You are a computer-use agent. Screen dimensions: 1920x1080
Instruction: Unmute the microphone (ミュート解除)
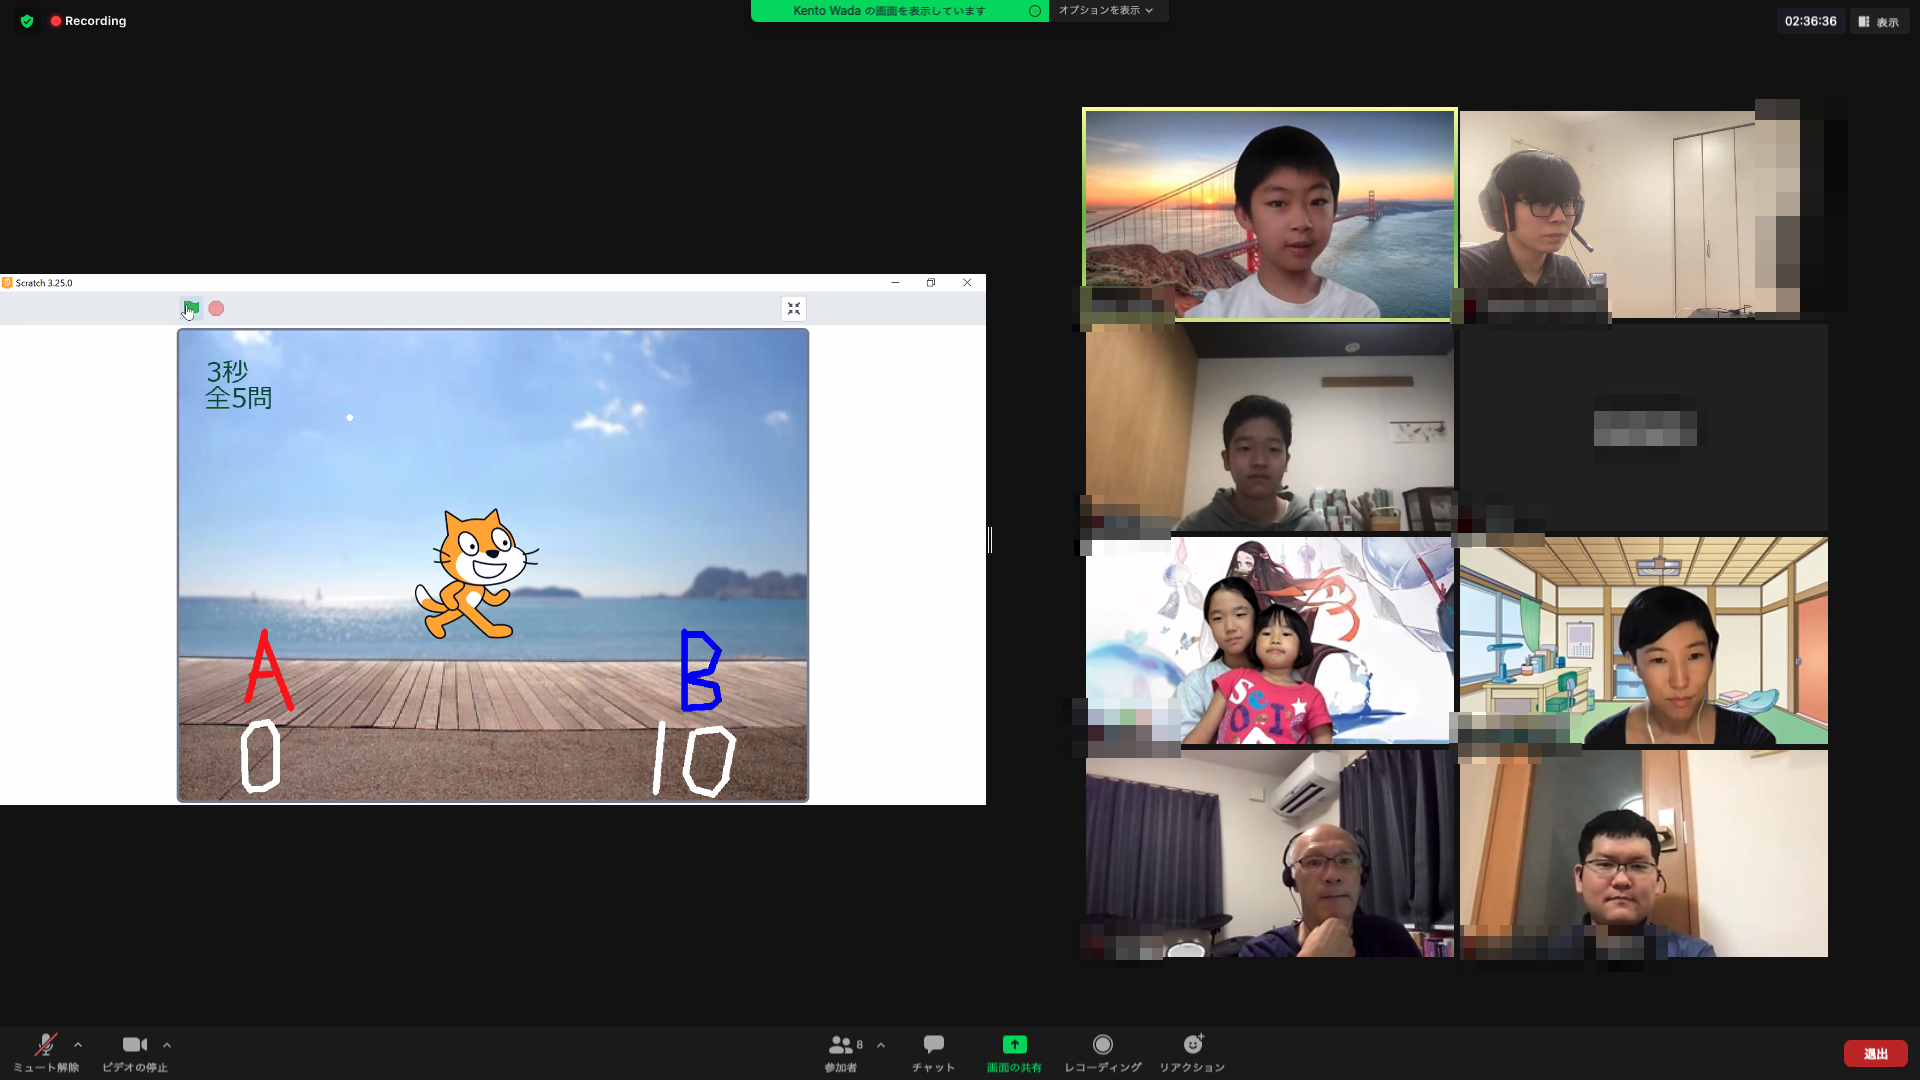[46, 1053]
